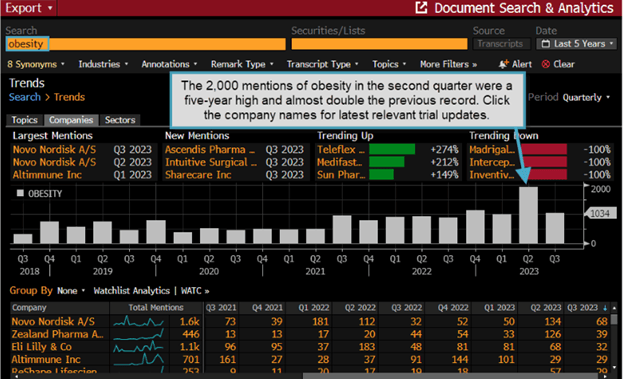Click the Alert bell icon
624x379 pixels.
tap(503, 64)
